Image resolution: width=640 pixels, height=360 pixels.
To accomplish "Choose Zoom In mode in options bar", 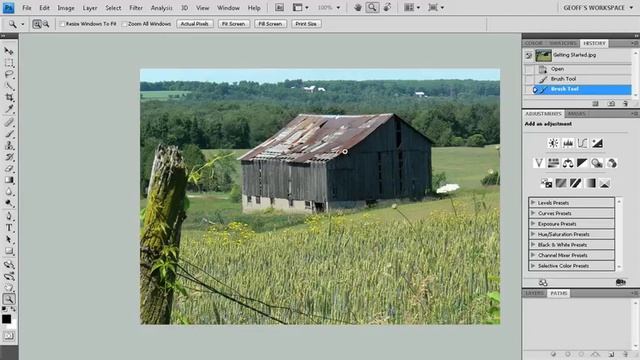I will (x=37, y=24).
